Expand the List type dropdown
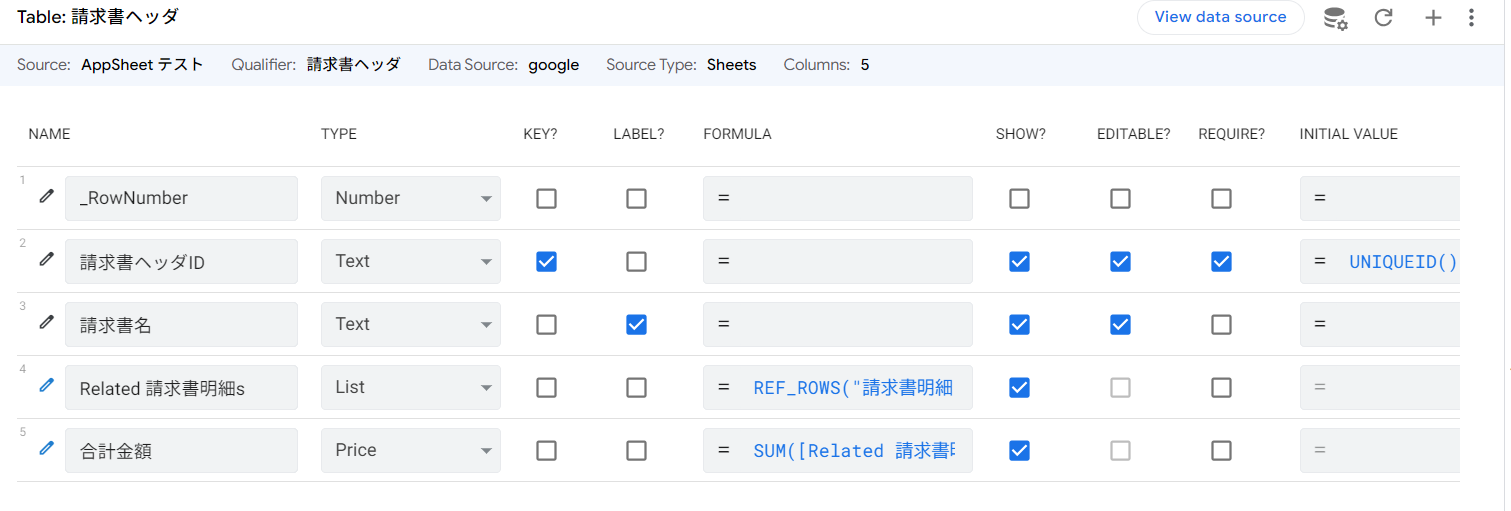 (410, 387)
